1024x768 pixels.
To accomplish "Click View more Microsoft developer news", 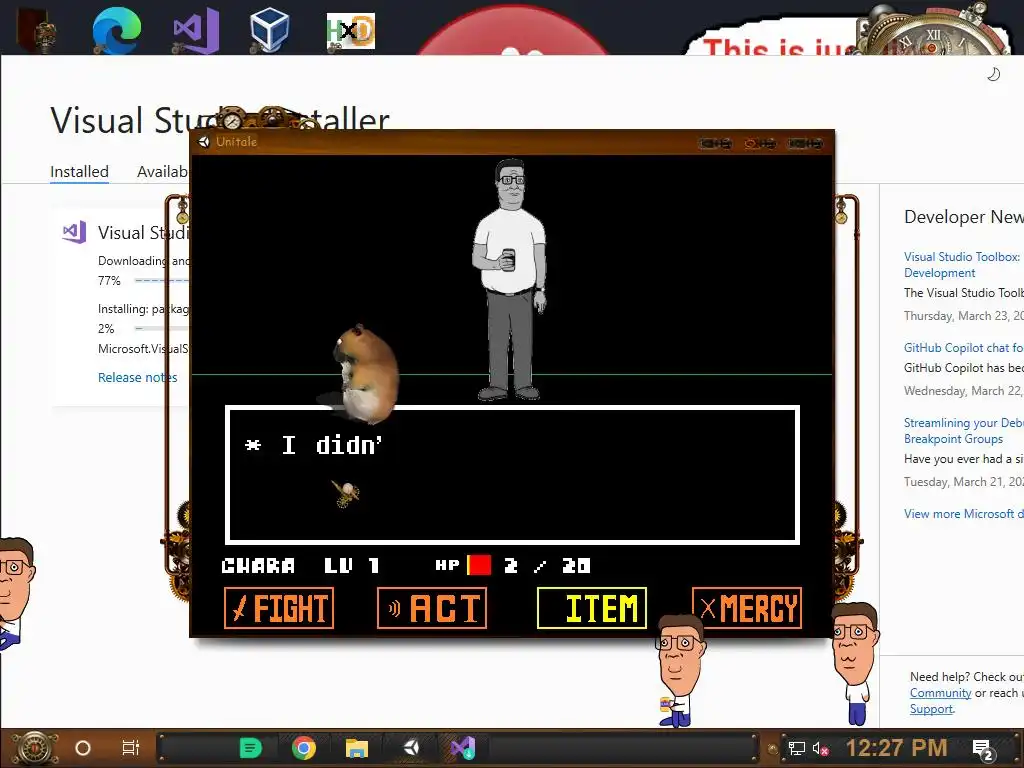I will tap(963, 514).
